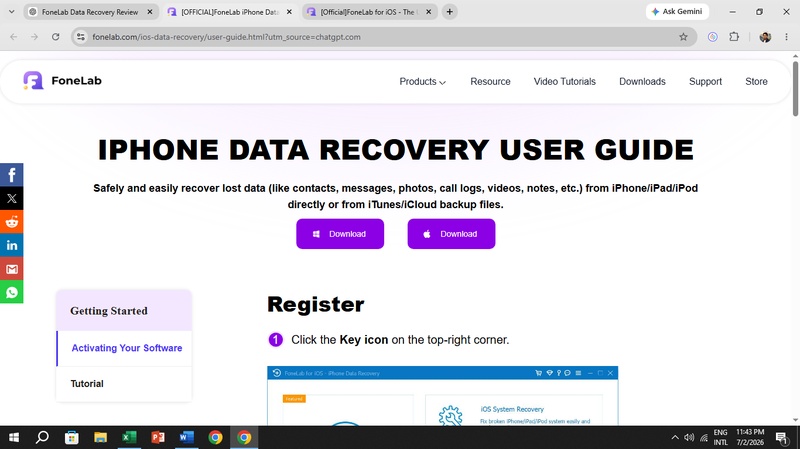Open Windows Start menu
The height and width of the screenshot is (449, 800).
[x=14, y=437]
